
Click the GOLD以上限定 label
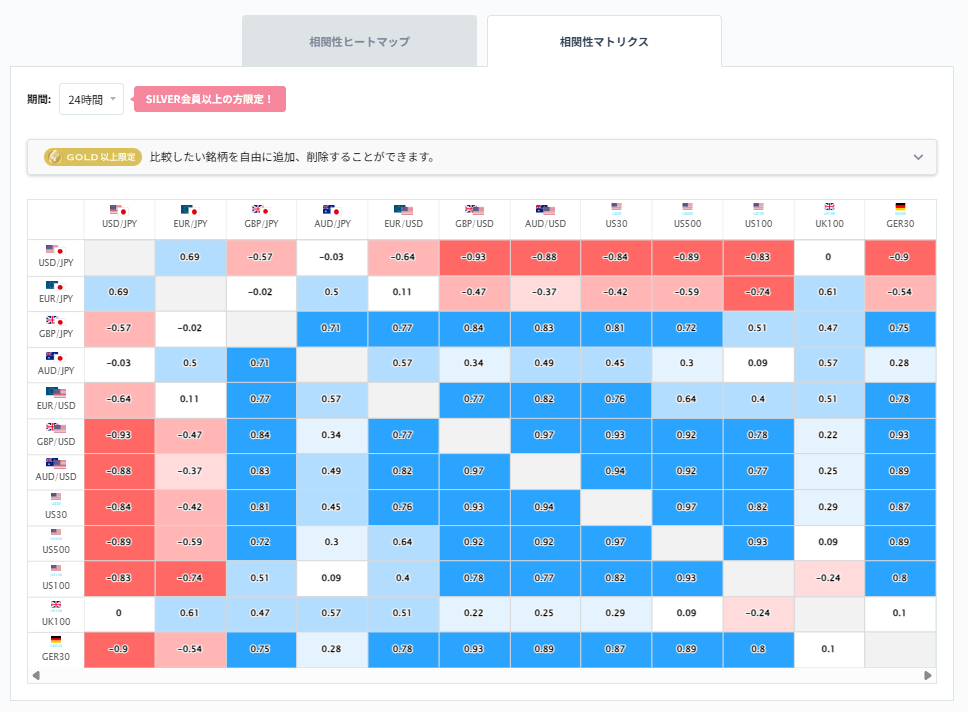(92, 157)
